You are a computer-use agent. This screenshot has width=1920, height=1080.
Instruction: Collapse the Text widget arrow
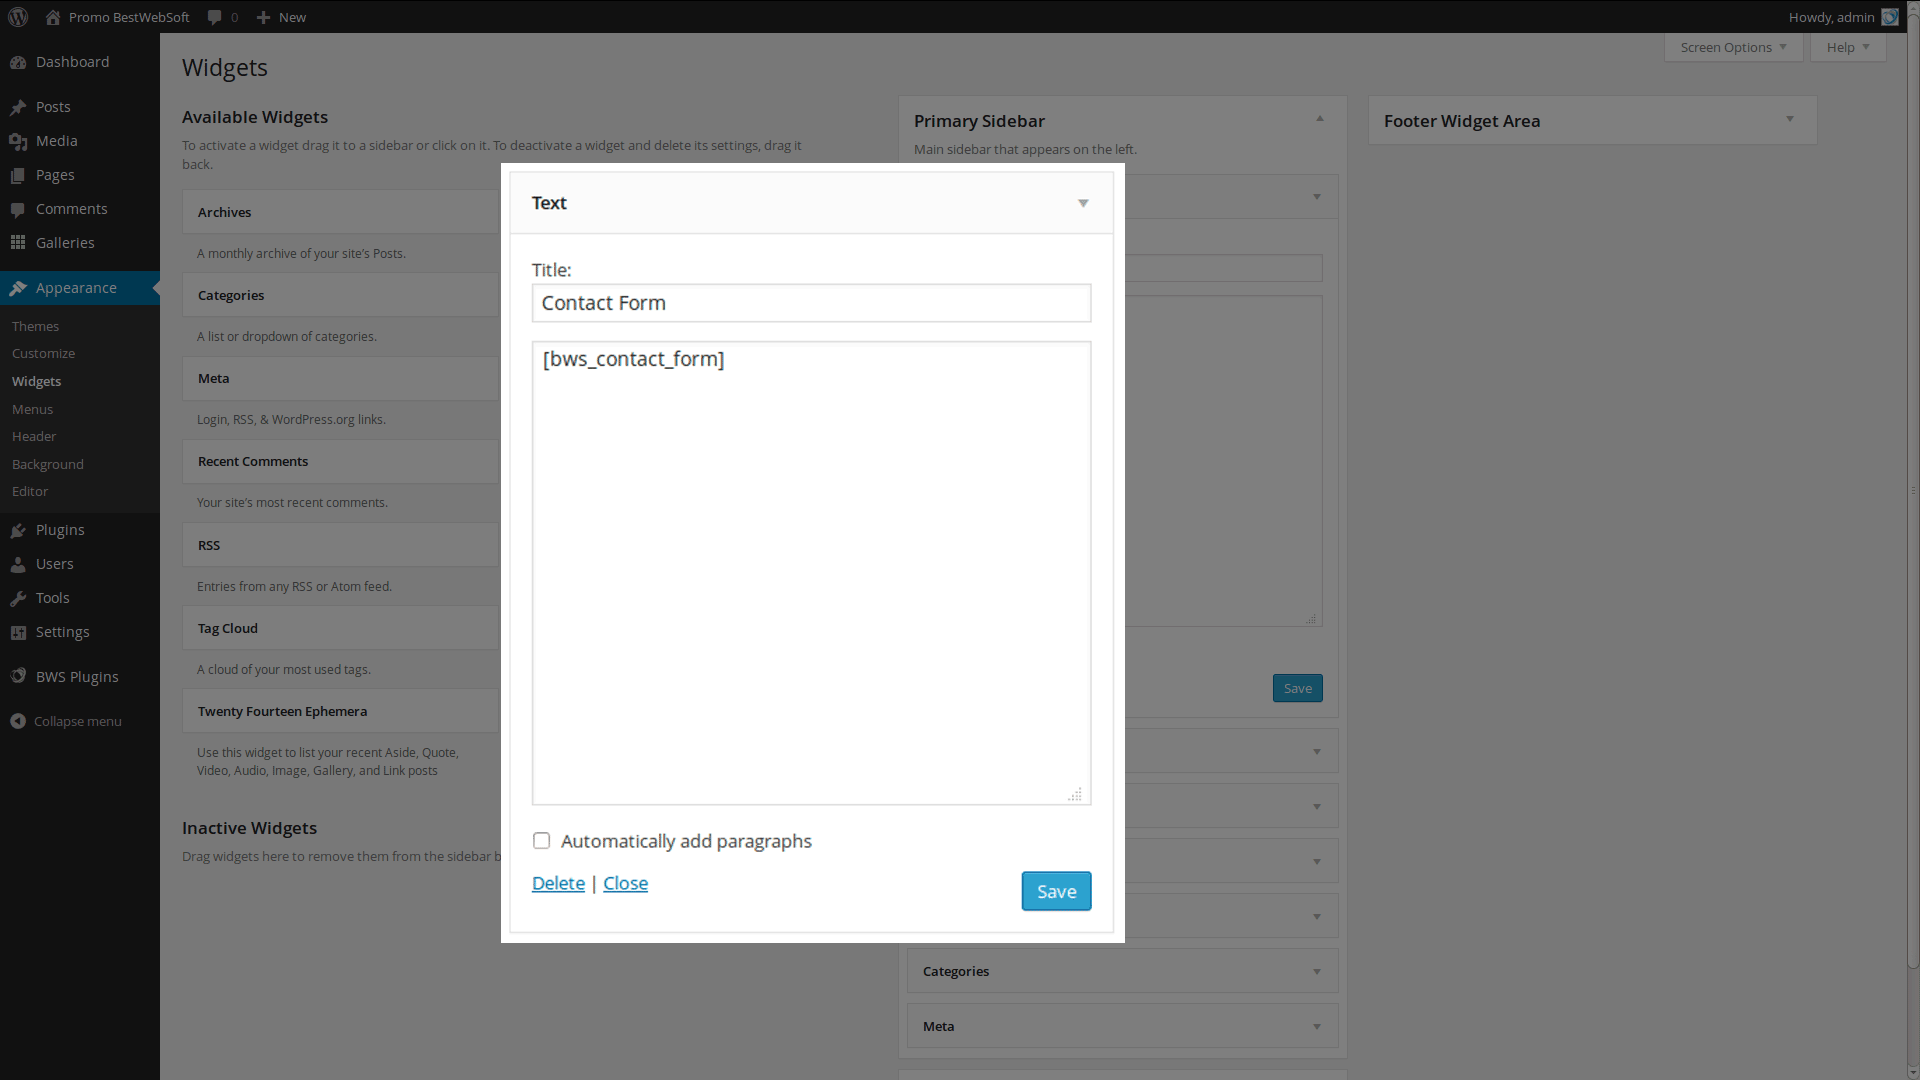point(1083,203)
